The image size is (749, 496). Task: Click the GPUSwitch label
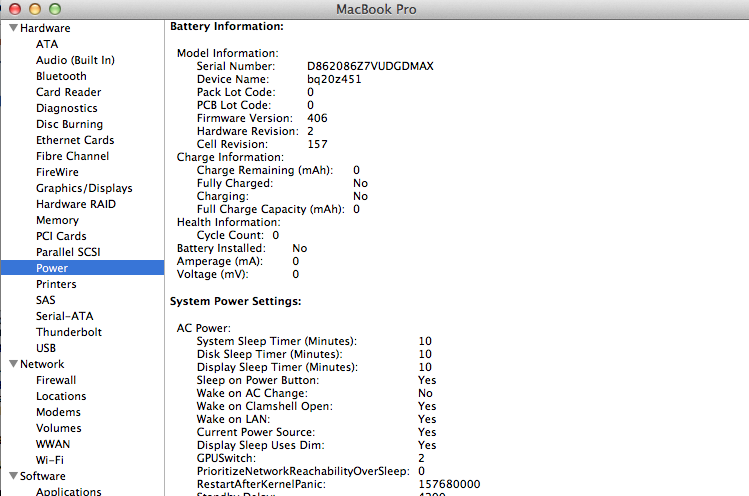226,458
